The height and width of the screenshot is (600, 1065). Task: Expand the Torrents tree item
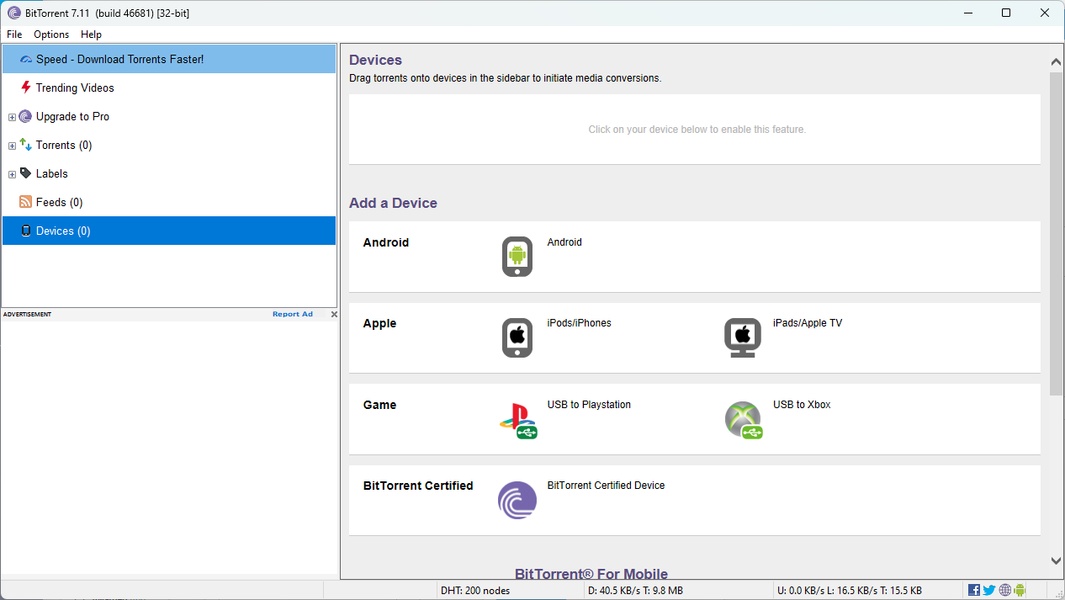coord(10,145)
